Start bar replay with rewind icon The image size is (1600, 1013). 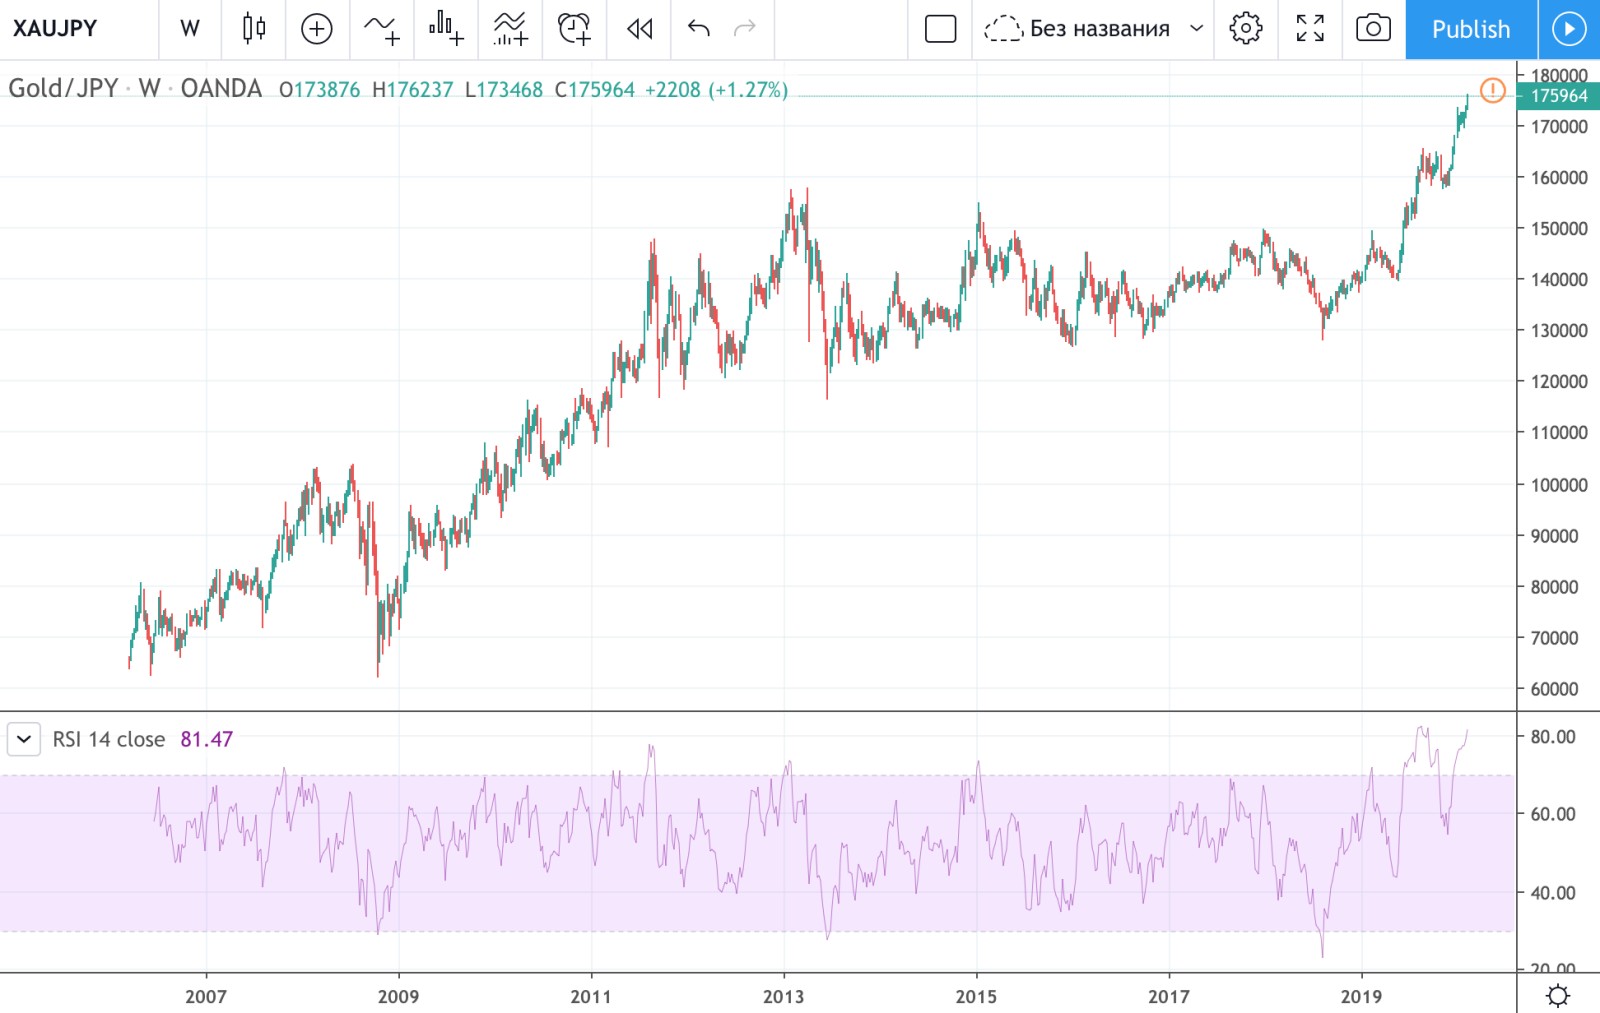tap(639, 29)
